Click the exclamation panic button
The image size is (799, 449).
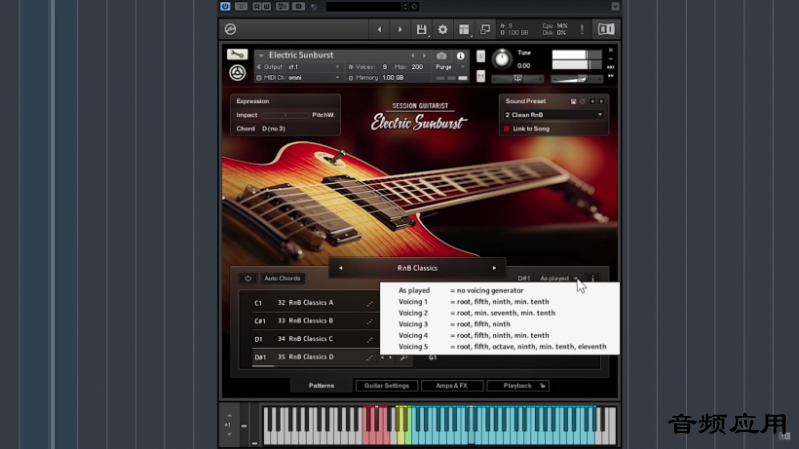[582, 30]
